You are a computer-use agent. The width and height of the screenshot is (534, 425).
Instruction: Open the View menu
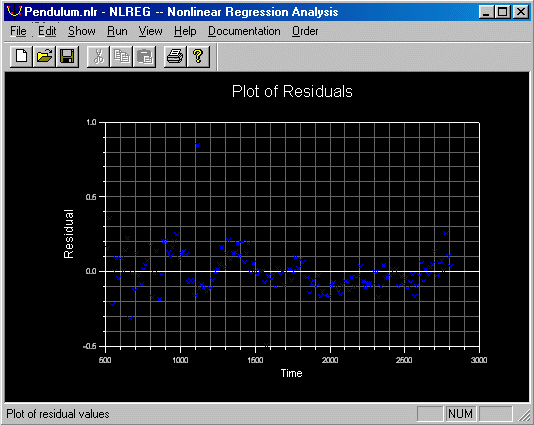151,31
